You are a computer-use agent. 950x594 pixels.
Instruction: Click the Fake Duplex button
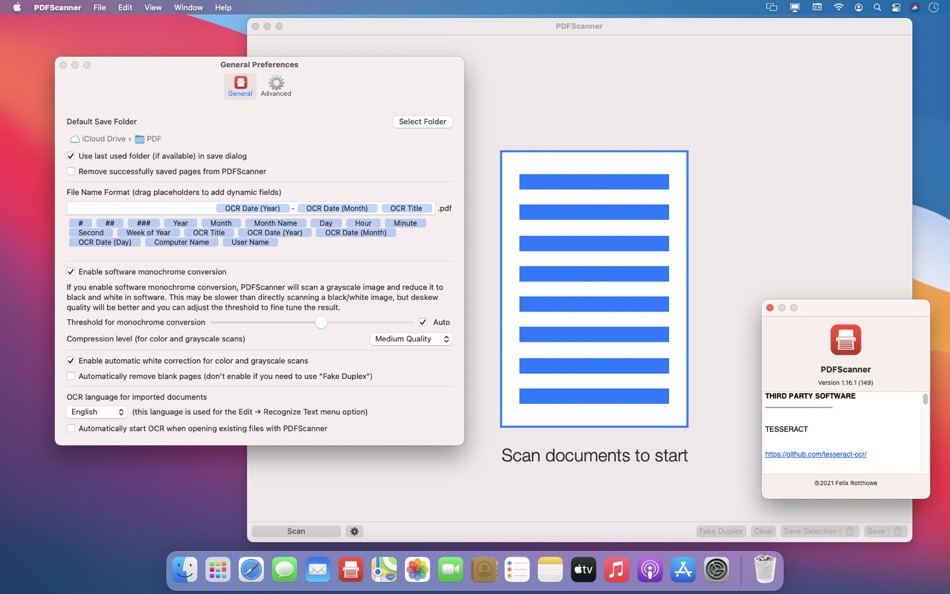click(x=720, y=532)
